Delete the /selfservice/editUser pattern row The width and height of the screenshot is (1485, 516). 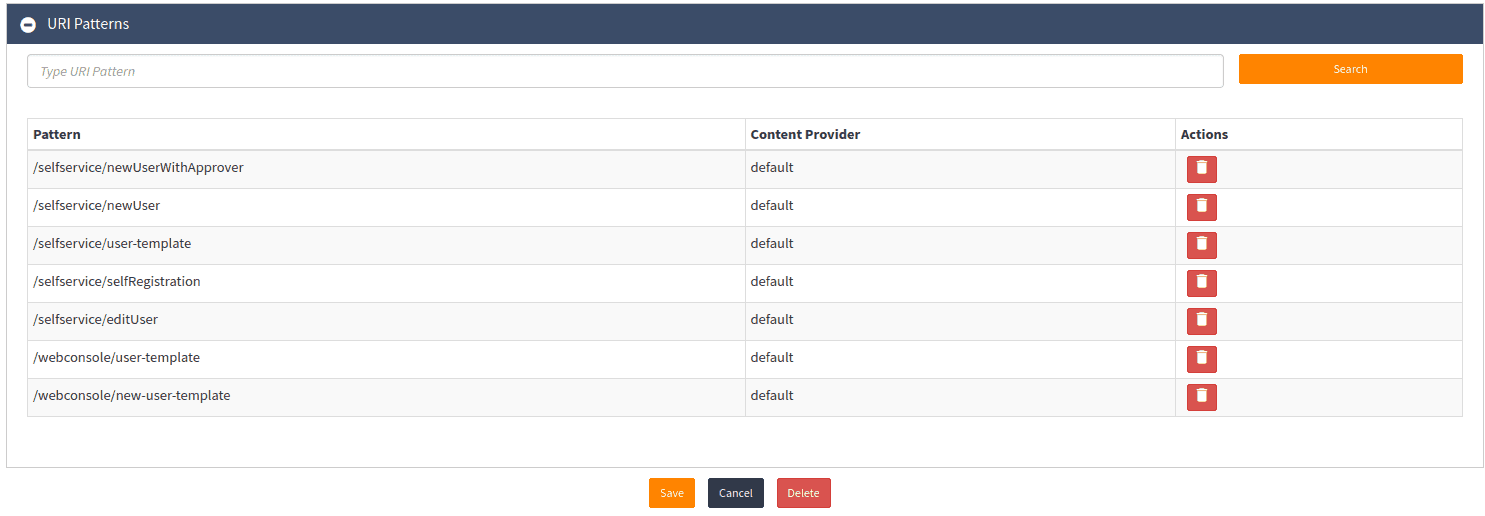(1201, 321)
